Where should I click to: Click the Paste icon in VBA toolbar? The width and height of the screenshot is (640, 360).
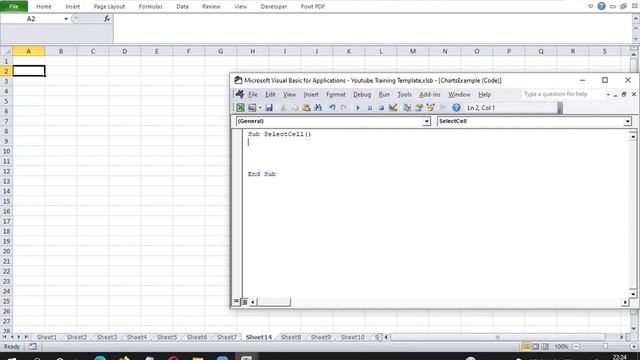tap(306, 108)
